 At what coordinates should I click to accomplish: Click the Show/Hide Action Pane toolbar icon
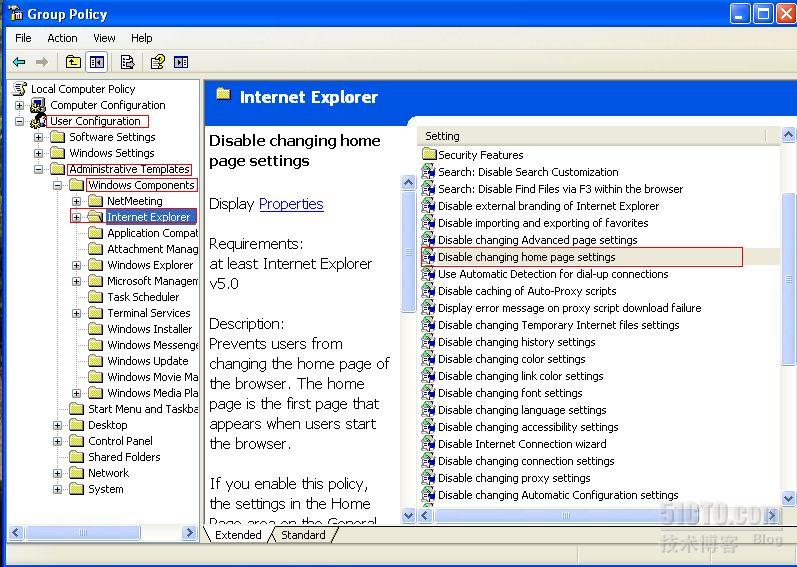[181, 62]
